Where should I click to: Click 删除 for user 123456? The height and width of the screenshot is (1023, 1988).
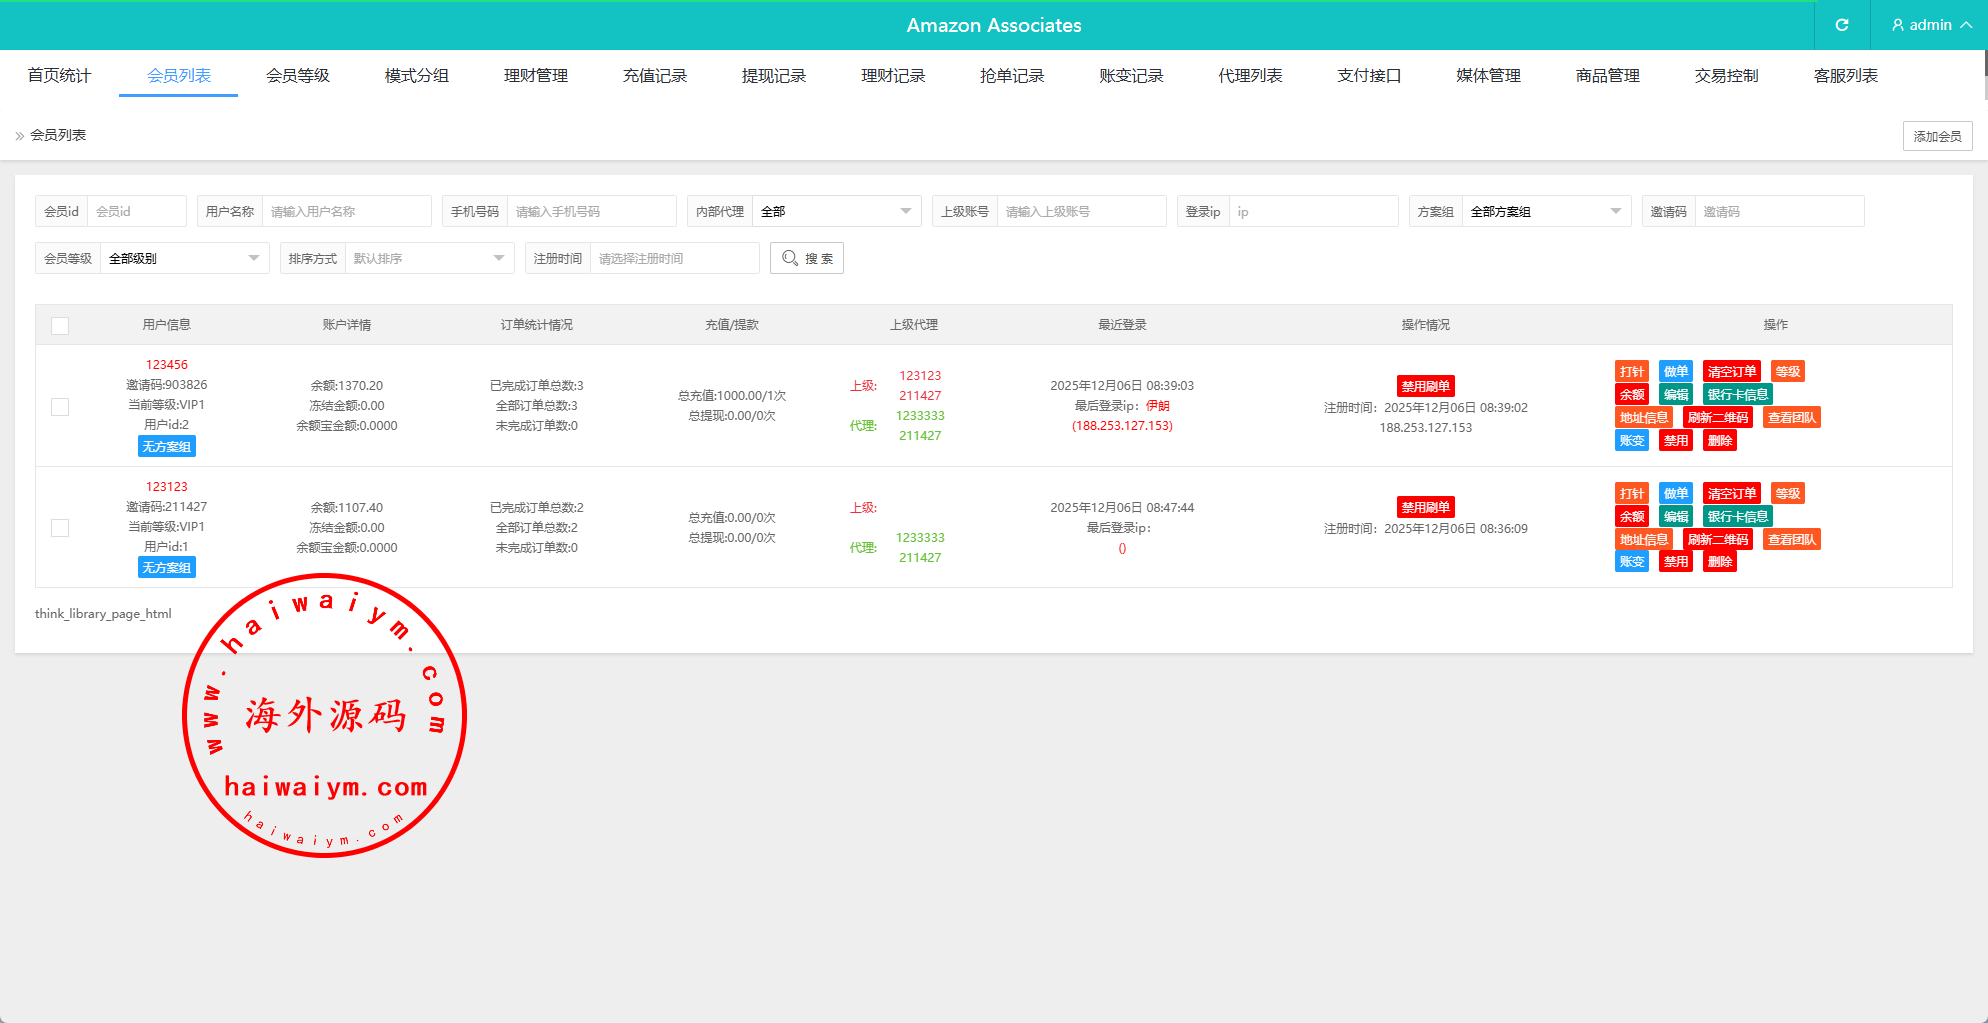1719,441
